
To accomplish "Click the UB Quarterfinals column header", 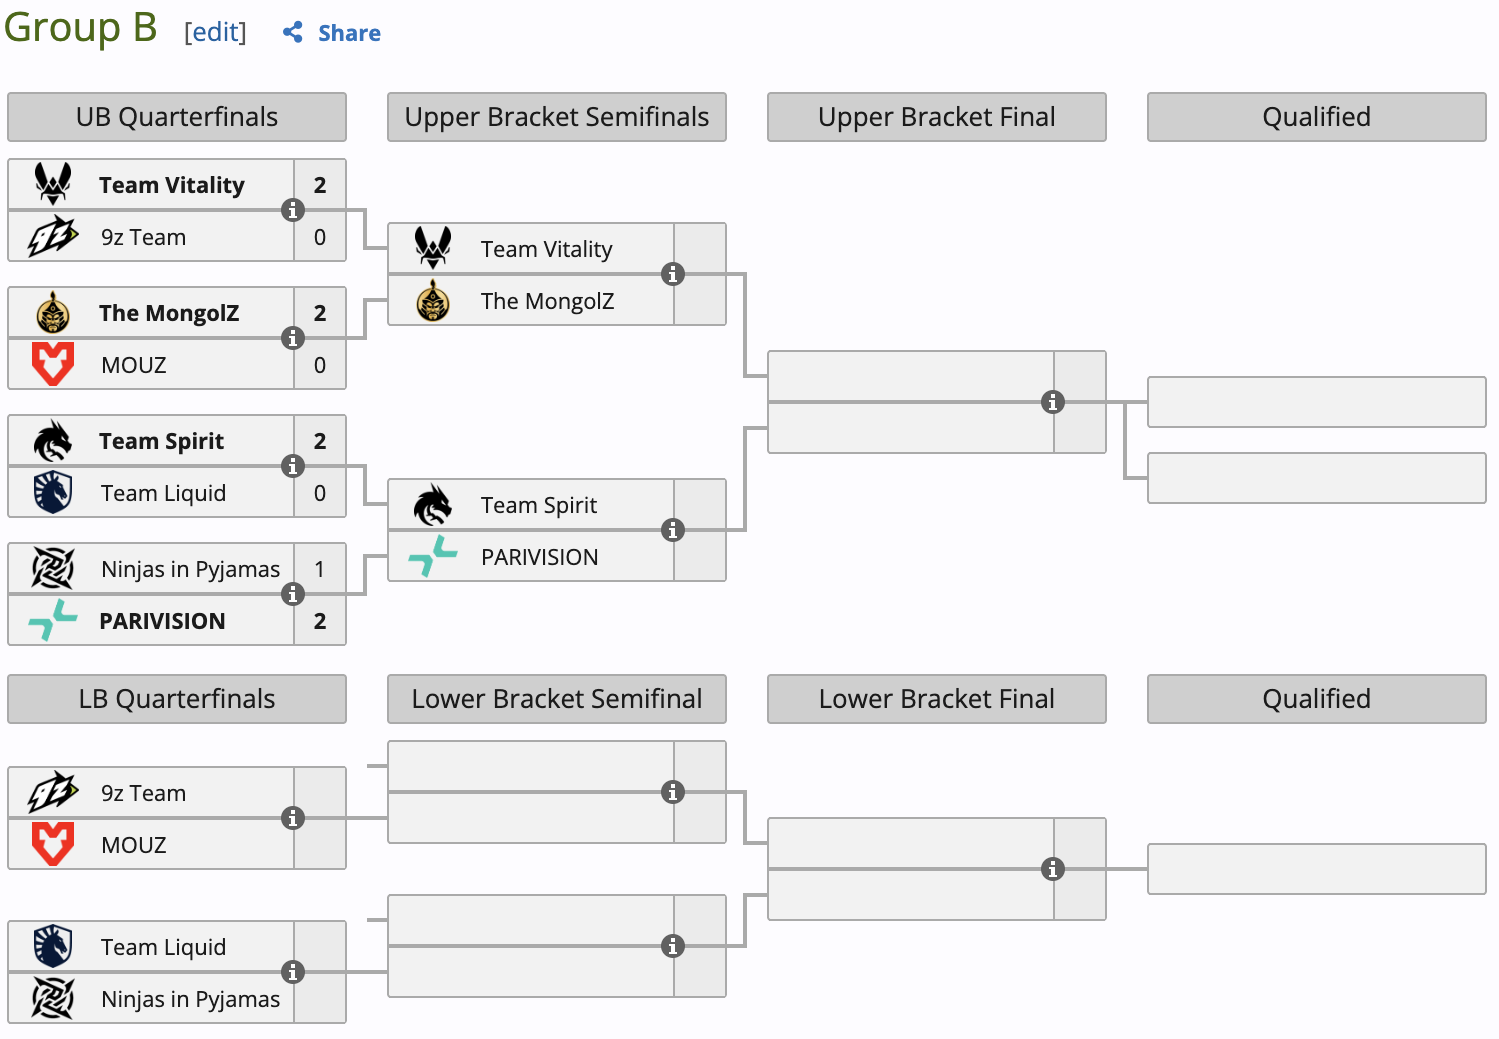I will point(177,117).
